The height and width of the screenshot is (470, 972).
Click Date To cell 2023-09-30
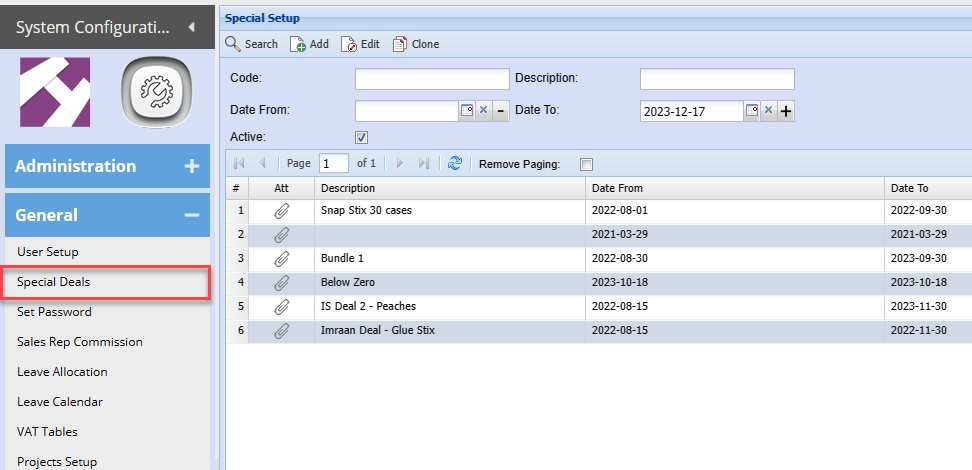click(928, 259)
